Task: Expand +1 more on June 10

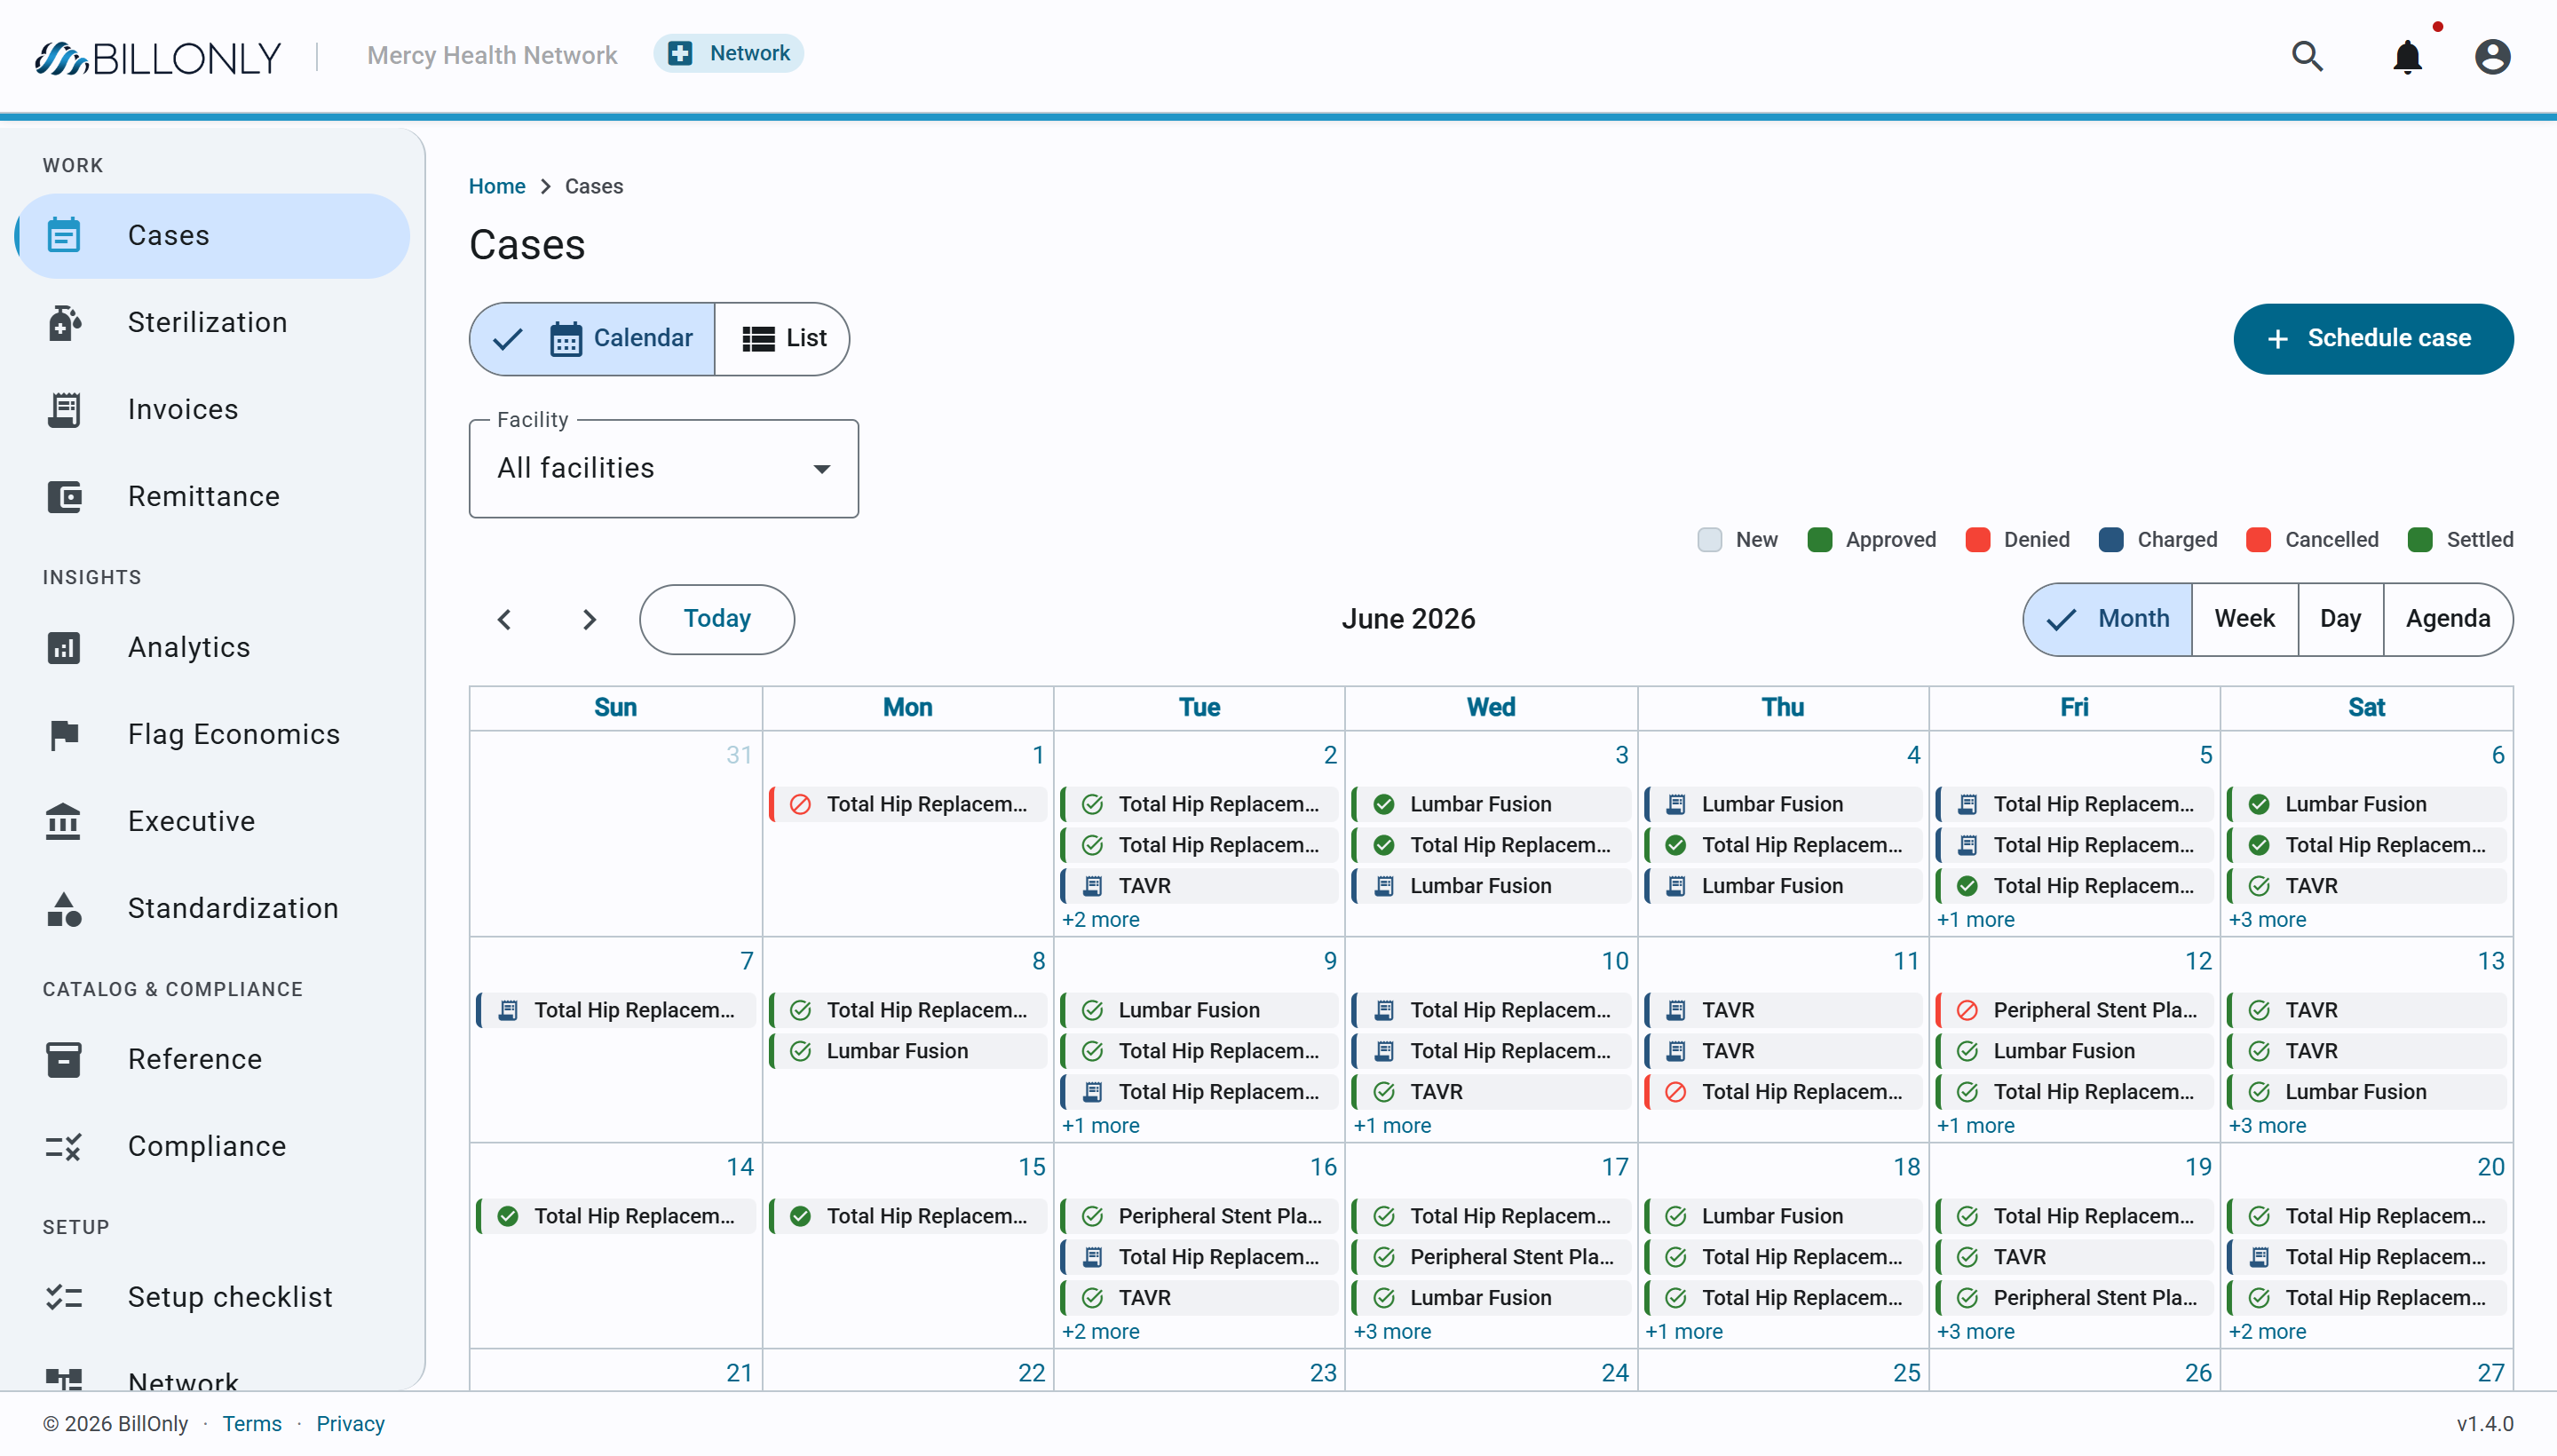Action: pos(1392,1126)
